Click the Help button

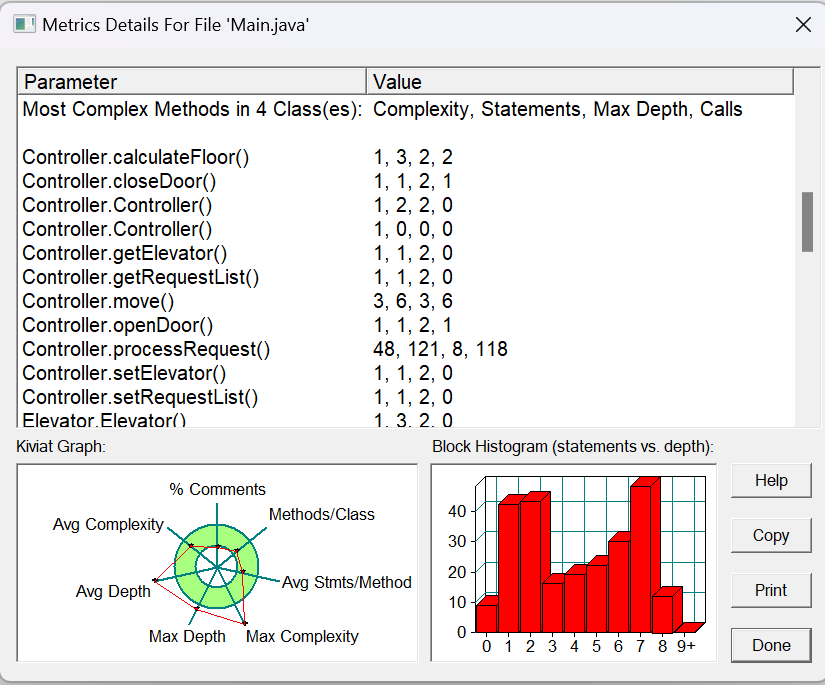(x=771, y=480)
